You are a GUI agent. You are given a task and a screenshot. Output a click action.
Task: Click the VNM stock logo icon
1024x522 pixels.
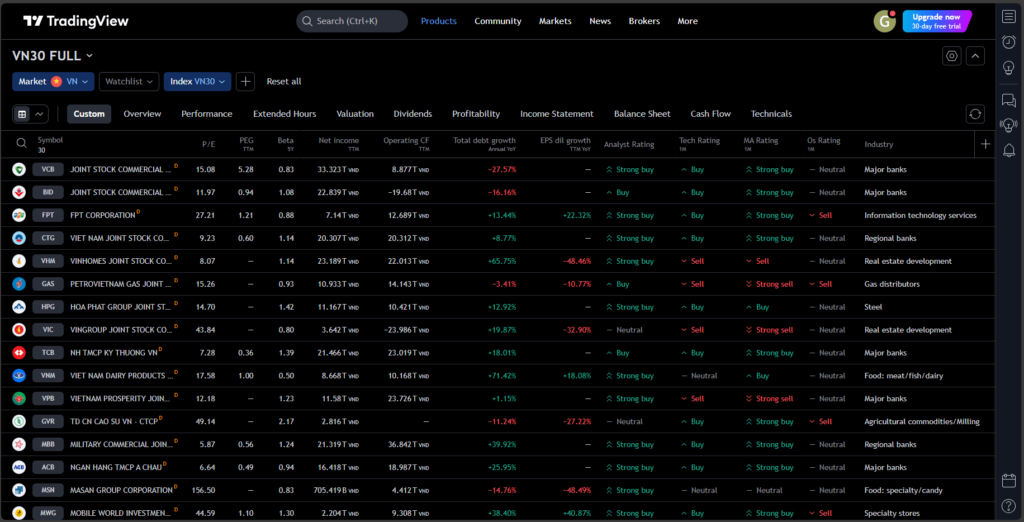pos(19,376)
